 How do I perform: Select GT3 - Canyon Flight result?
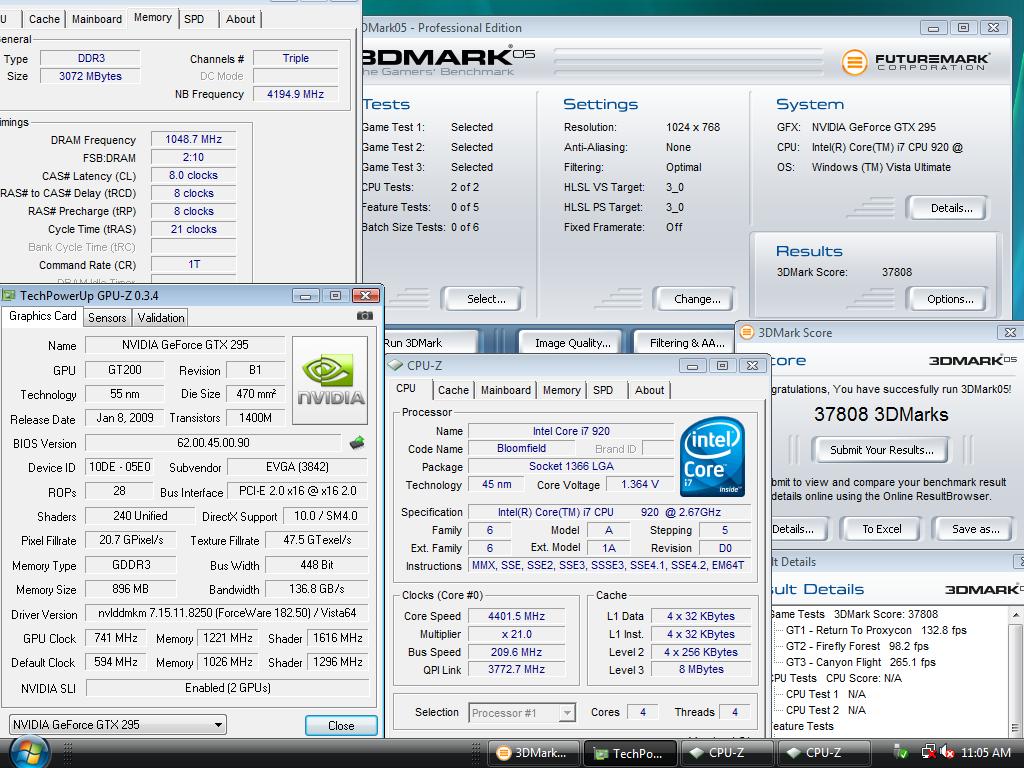[x=860, y=662]
